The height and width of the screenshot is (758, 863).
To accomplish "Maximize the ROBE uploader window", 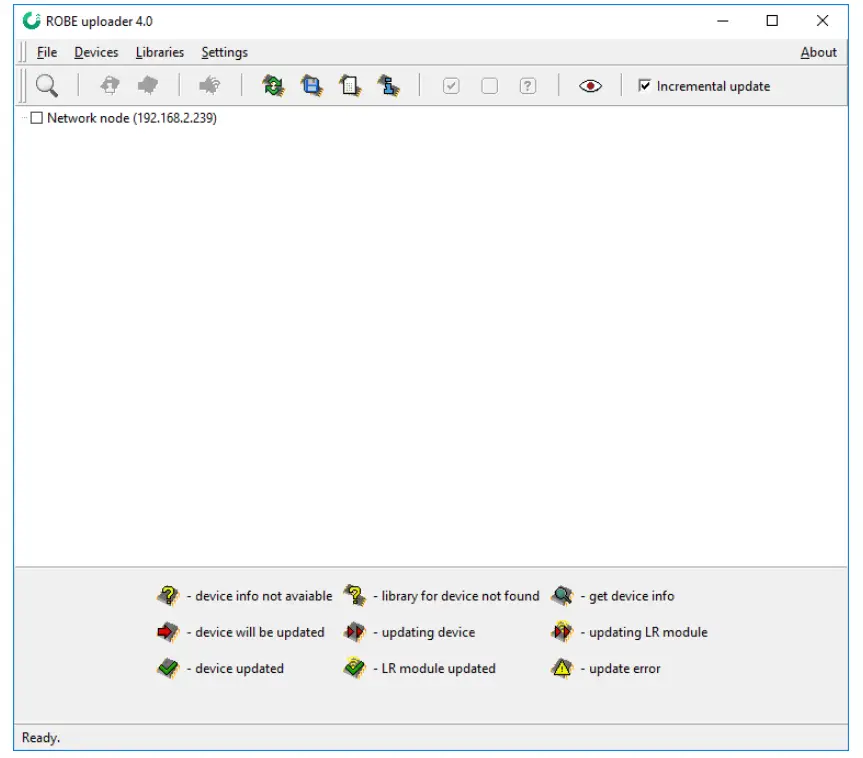I will (772, 21).
